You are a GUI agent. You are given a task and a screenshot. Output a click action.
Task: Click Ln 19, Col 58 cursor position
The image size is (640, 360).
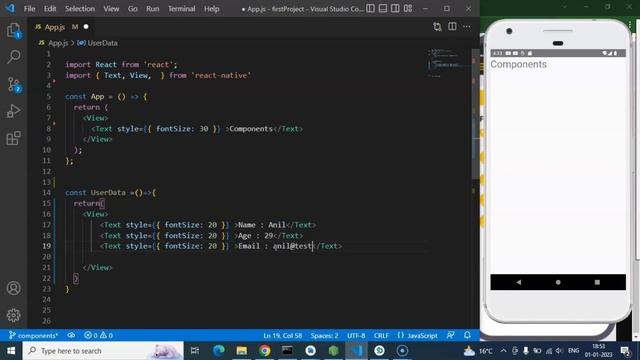[282, 336]
